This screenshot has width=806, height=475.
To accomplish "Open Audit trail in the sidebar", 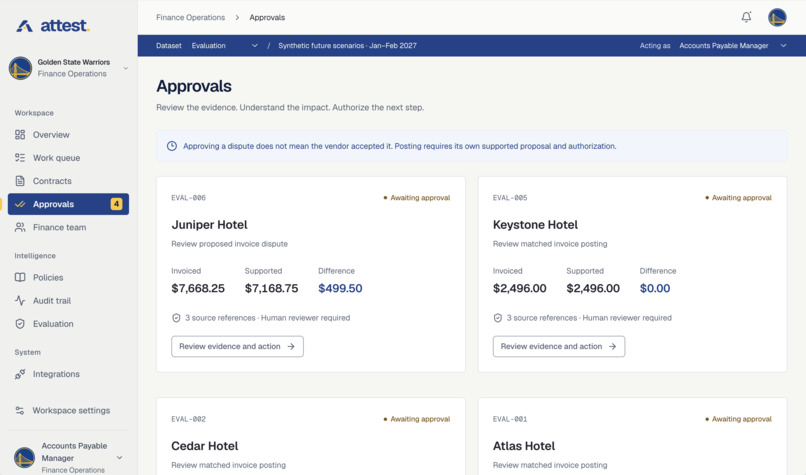I will pos(68,301).
